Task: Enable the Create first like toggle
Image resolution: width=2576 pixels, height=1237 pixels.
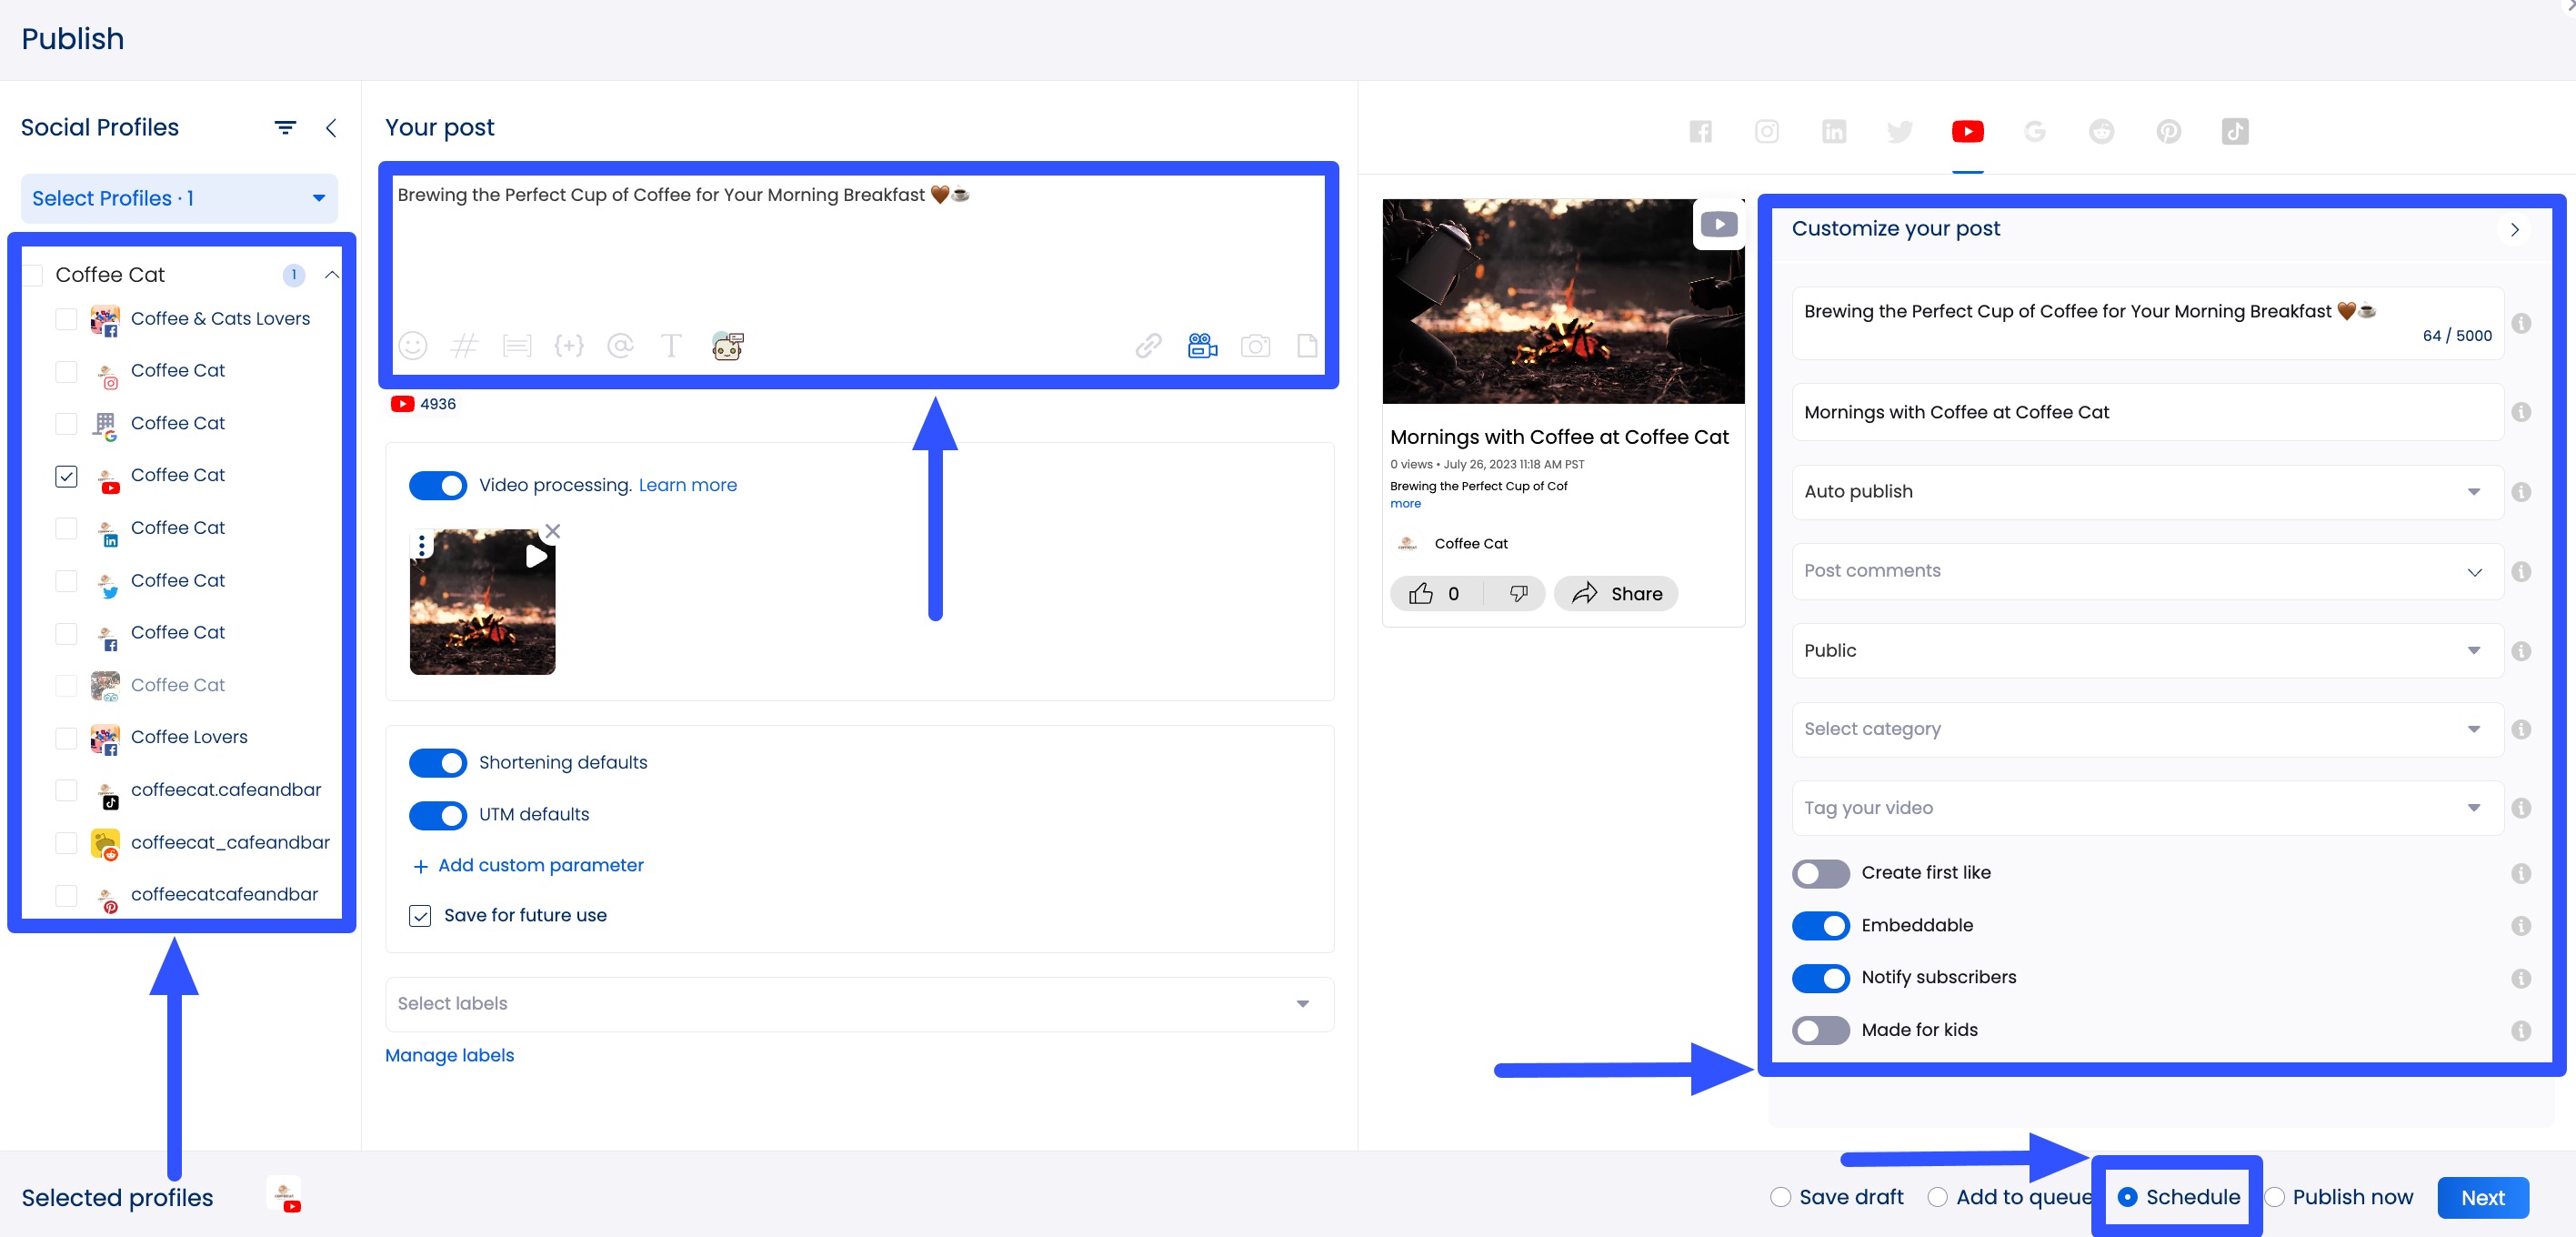Action: click(x=1820, y=873)
